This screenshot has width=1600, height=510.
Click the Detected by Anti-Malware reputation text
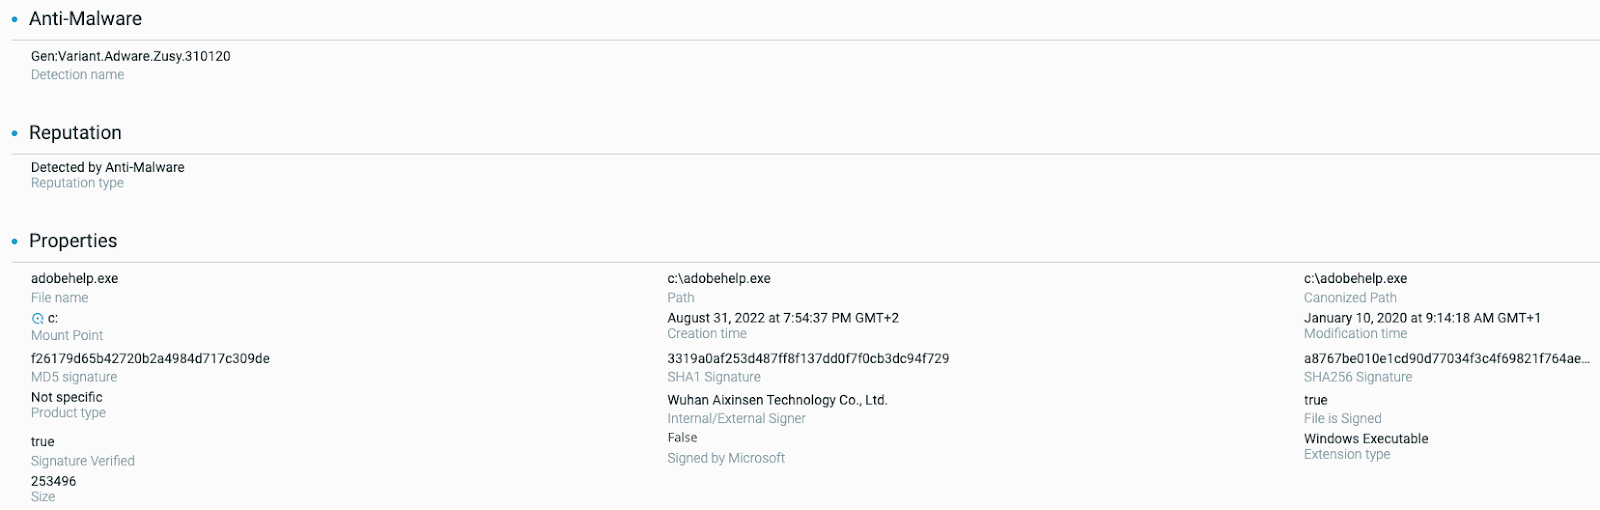click(x=108, y=167)
